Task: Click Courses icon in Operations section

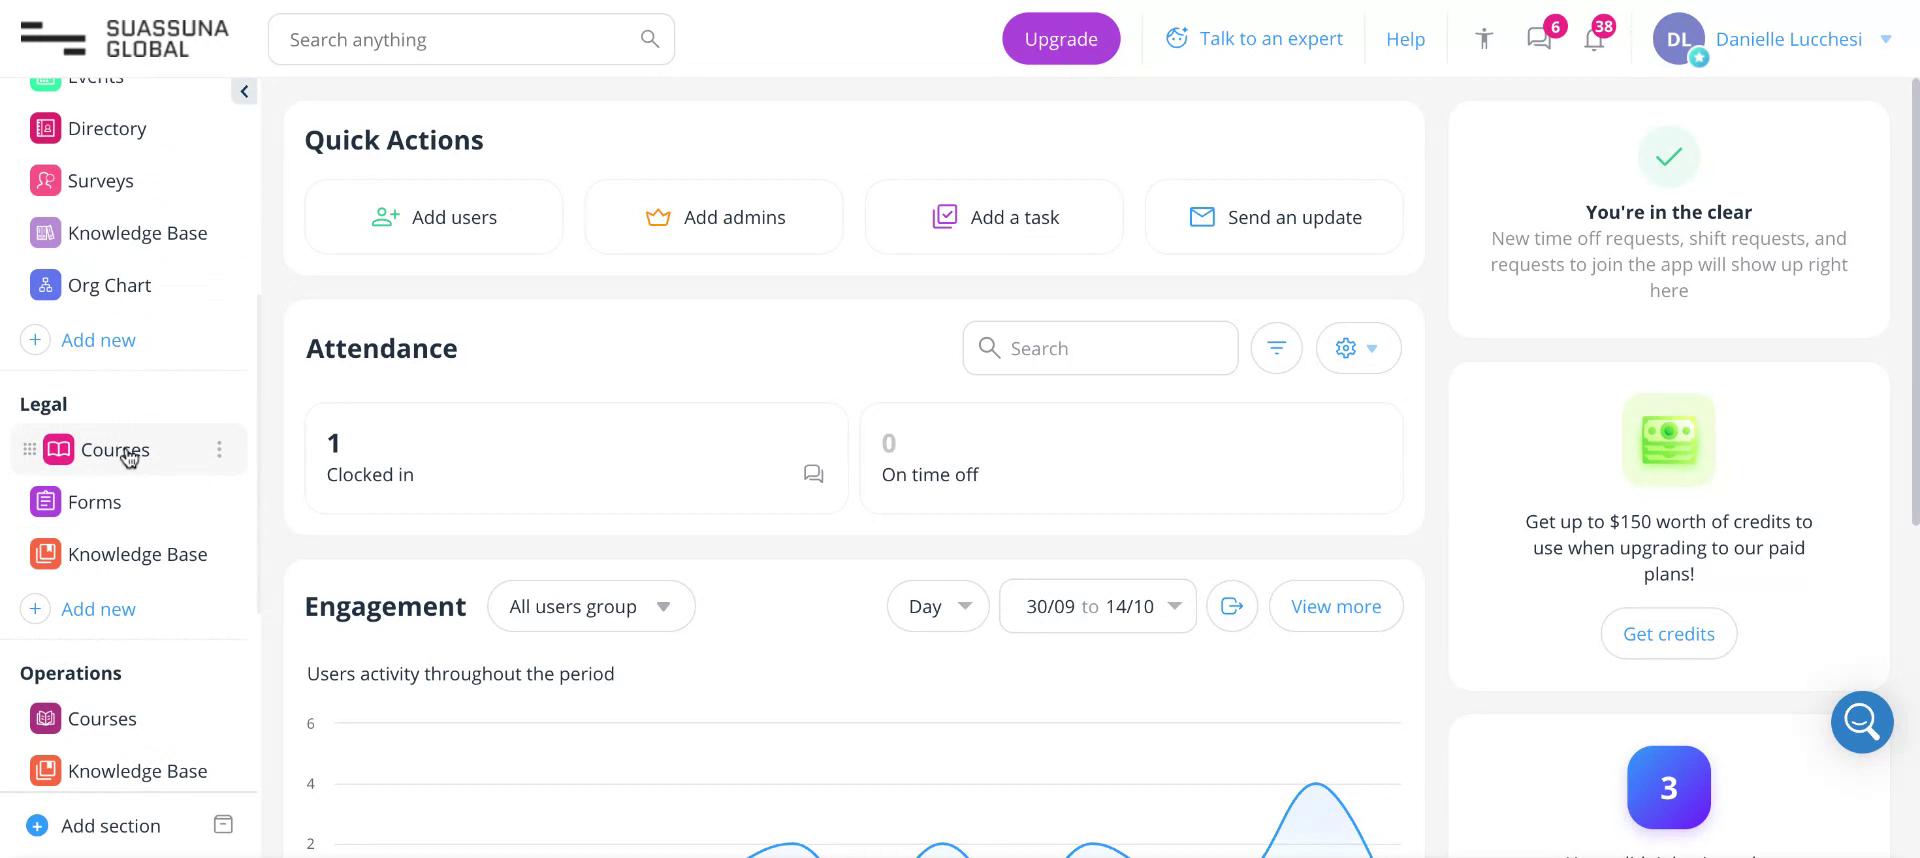Action: (45, 719)
